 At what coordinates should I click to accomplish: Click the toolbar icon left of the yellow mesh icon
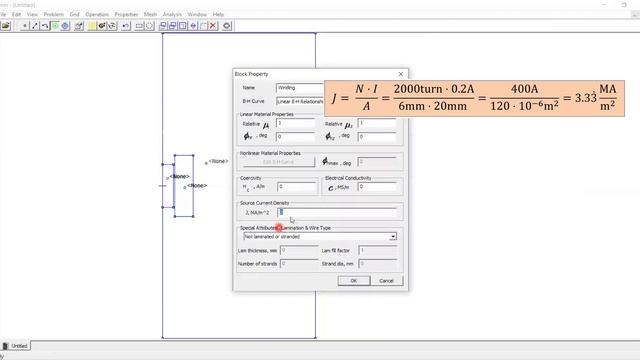(79, 26)
